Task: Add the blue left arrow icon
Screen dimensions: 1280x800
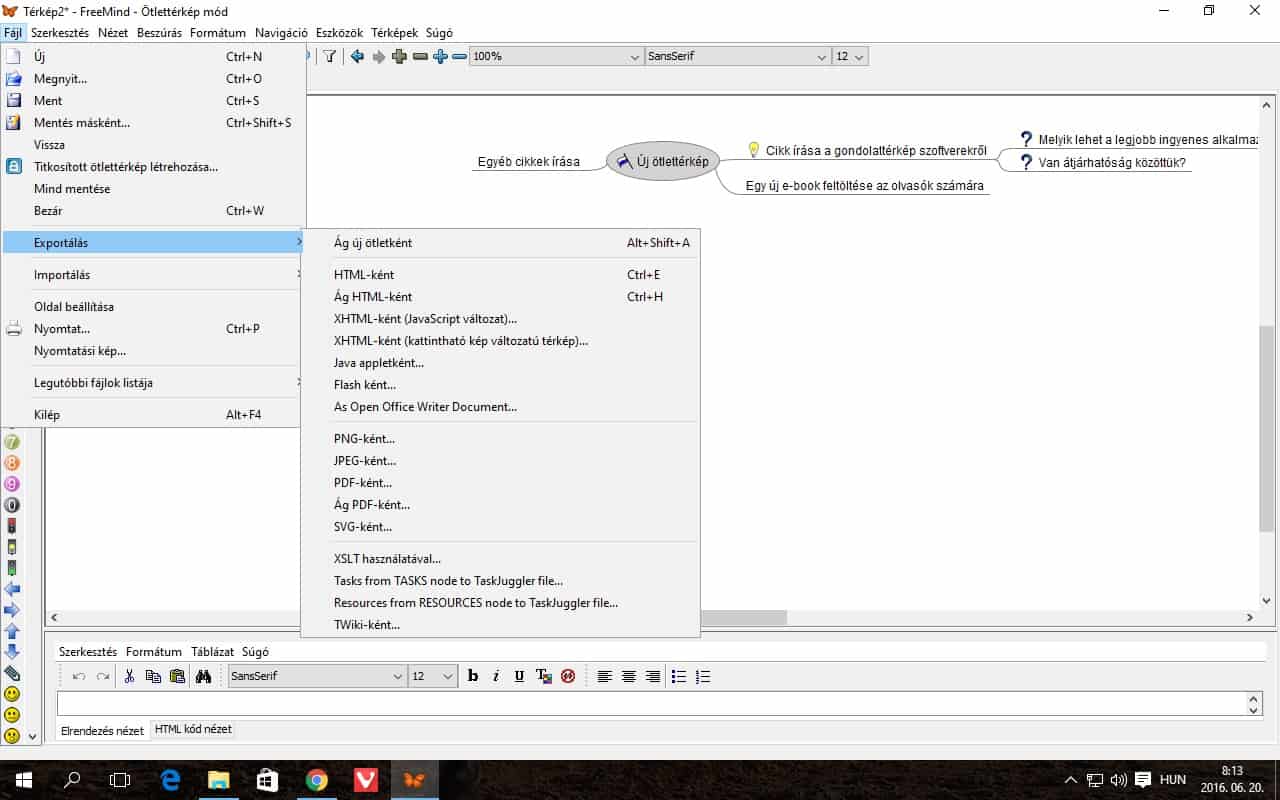Action: pyautogui.click(x=12, y=589)
